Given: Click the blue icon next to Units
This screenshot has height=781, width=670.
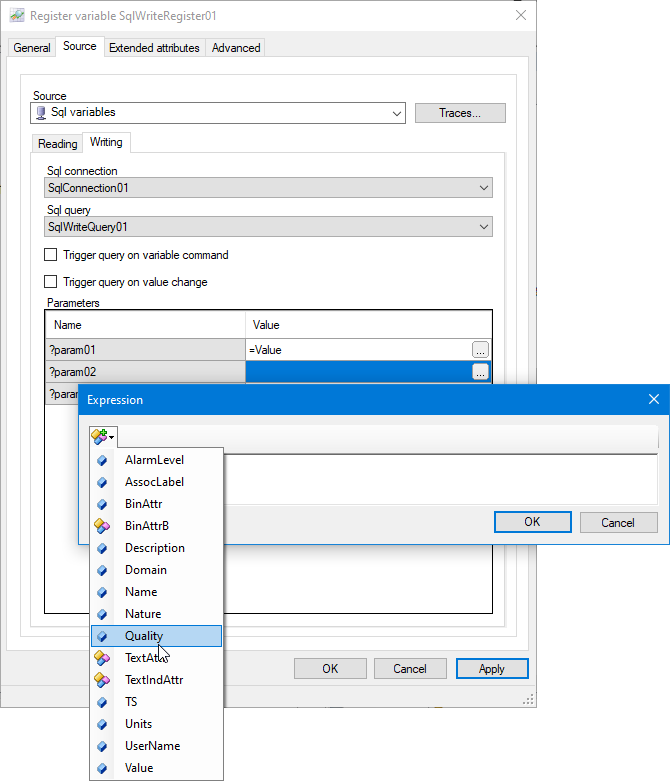Looking at the screenshot, I should [102, 724].
